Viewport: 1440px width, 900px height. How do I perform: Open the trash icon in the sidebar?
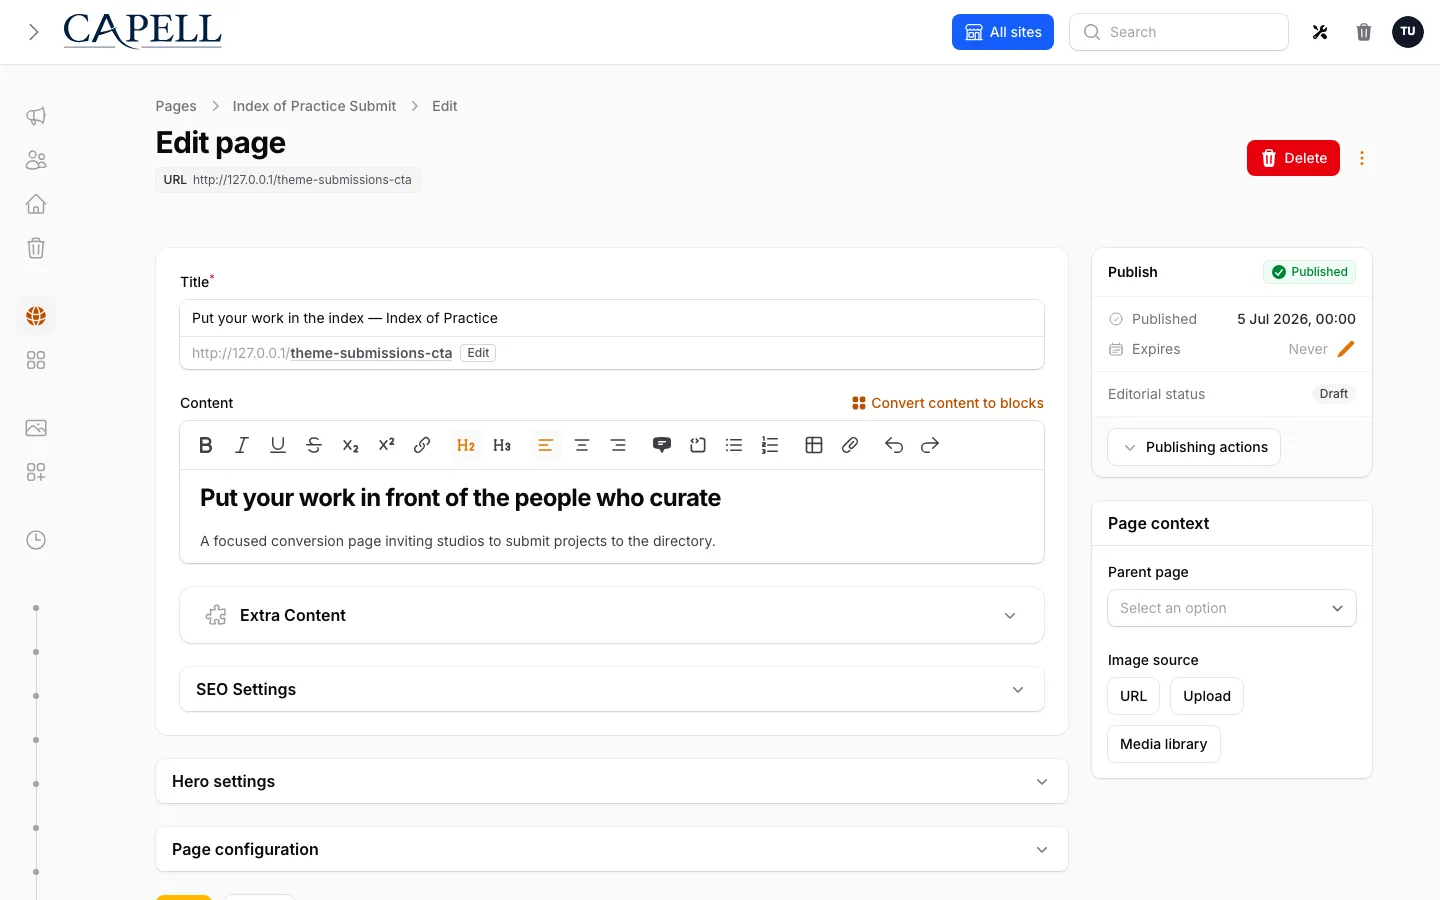coord(36,248)
